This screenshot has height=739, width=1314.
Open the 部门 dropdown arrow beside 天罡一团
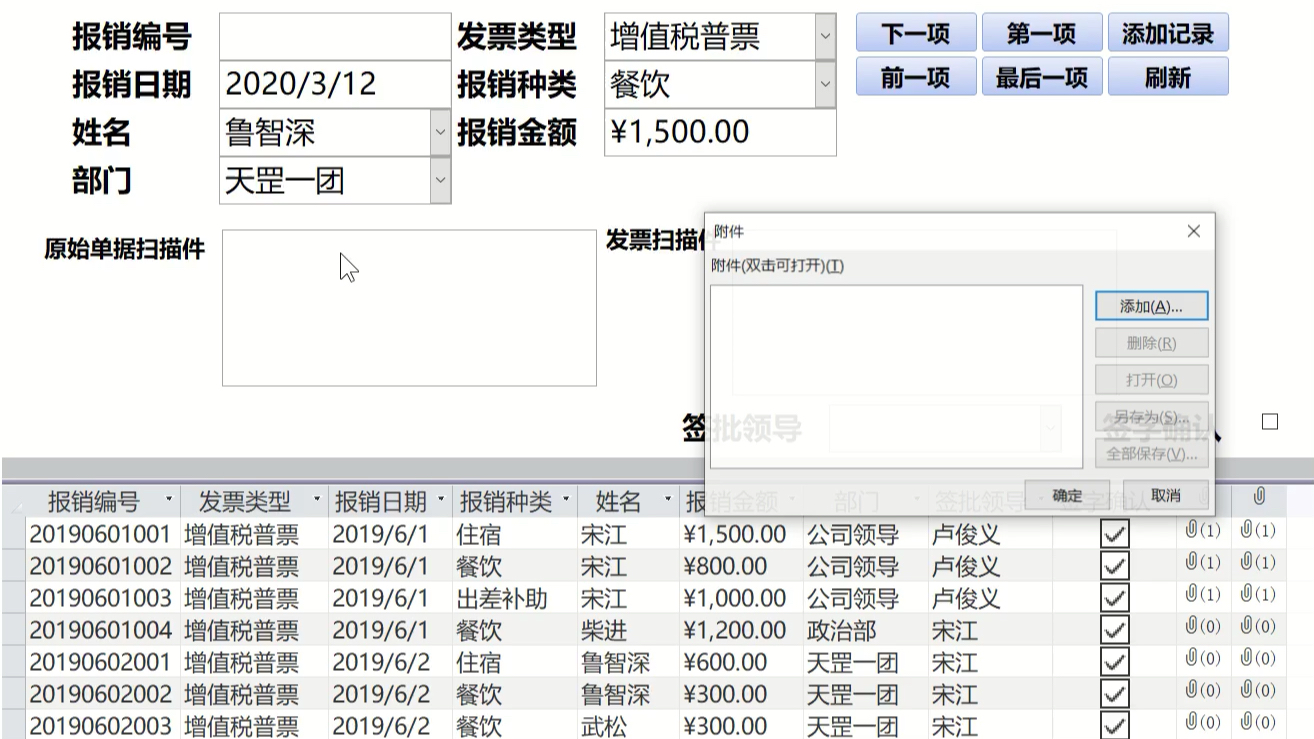pos(440,180)
